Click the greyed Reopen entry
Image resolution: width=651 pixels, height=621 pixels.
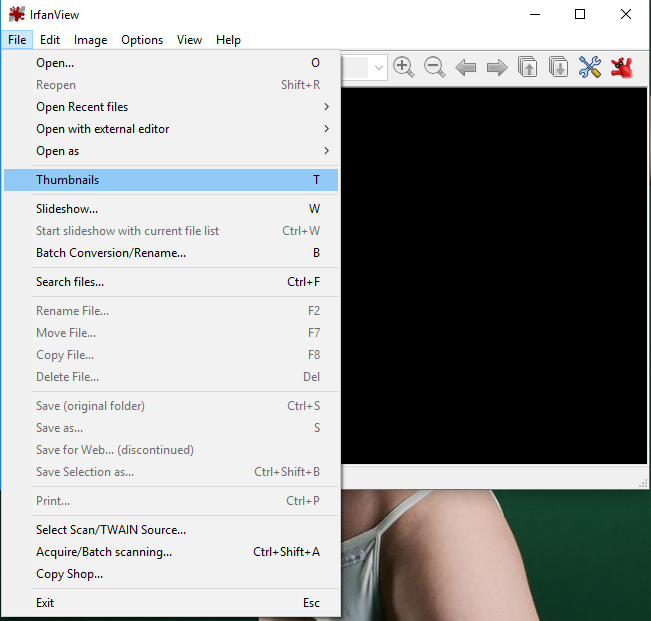(171, 85)
